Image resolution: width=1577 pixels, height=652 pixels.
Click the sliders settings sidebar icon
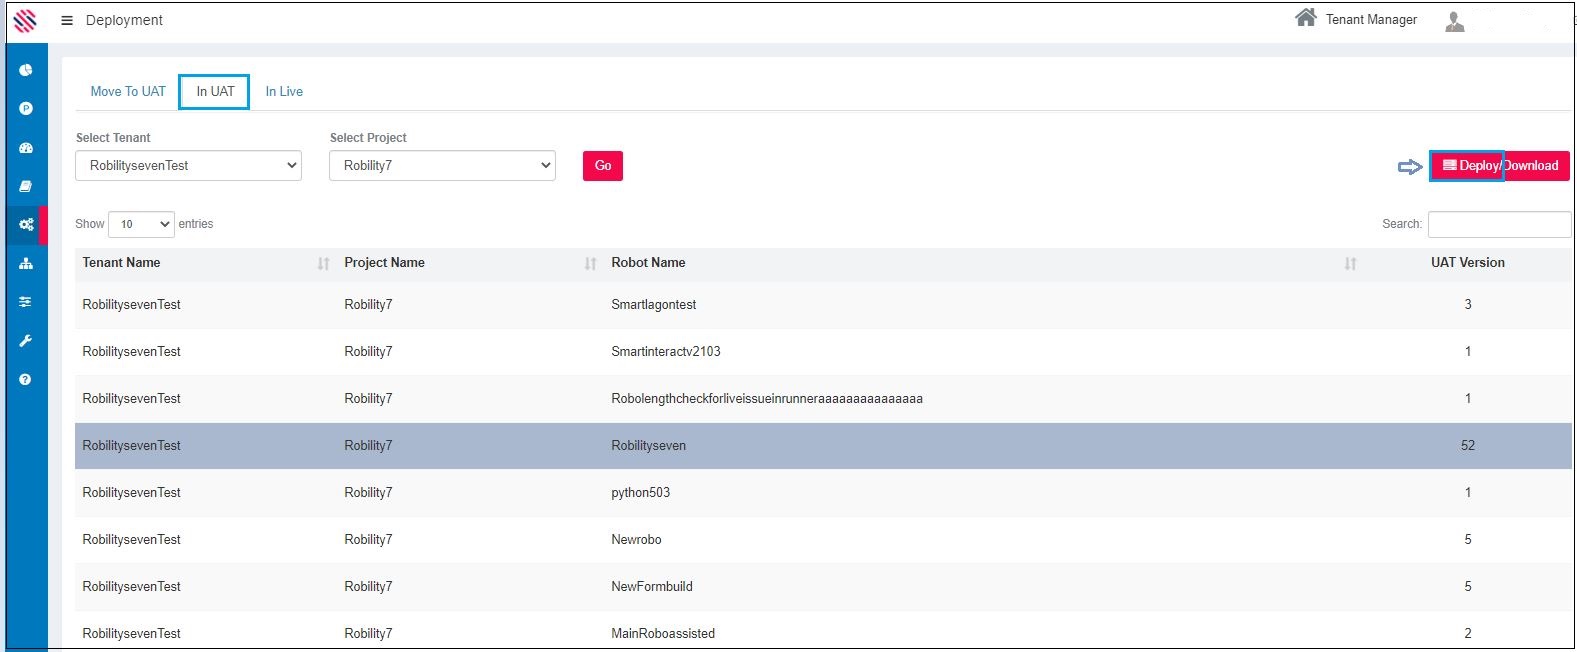coord(26,302)
